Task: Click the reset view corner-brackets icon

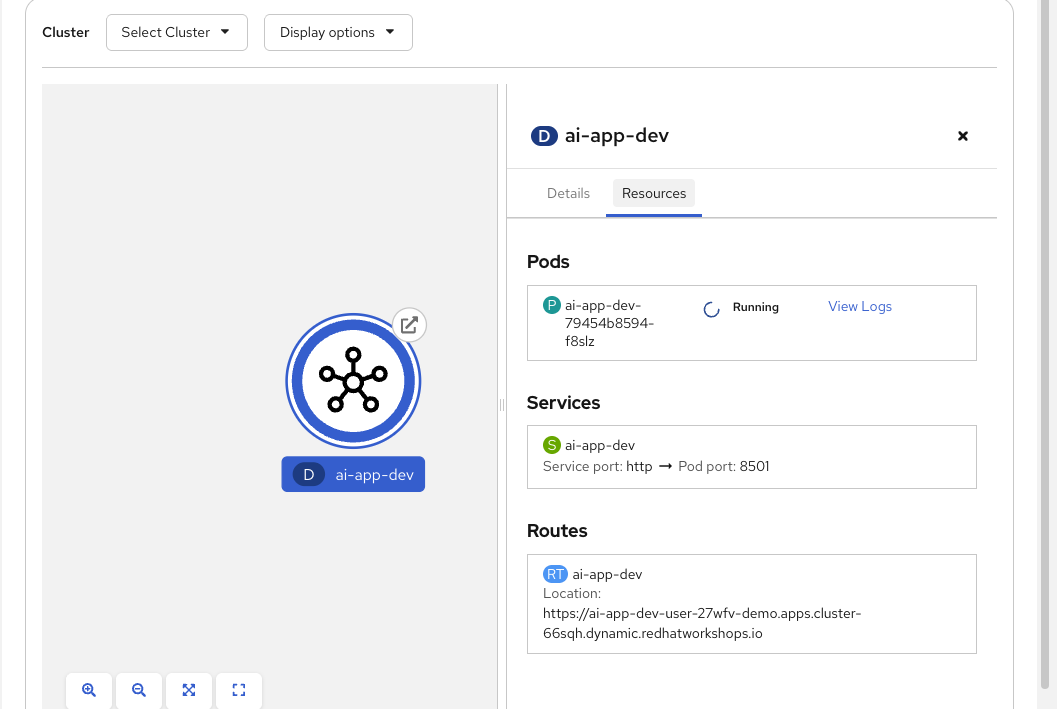Action: click(x=239, y=690)
